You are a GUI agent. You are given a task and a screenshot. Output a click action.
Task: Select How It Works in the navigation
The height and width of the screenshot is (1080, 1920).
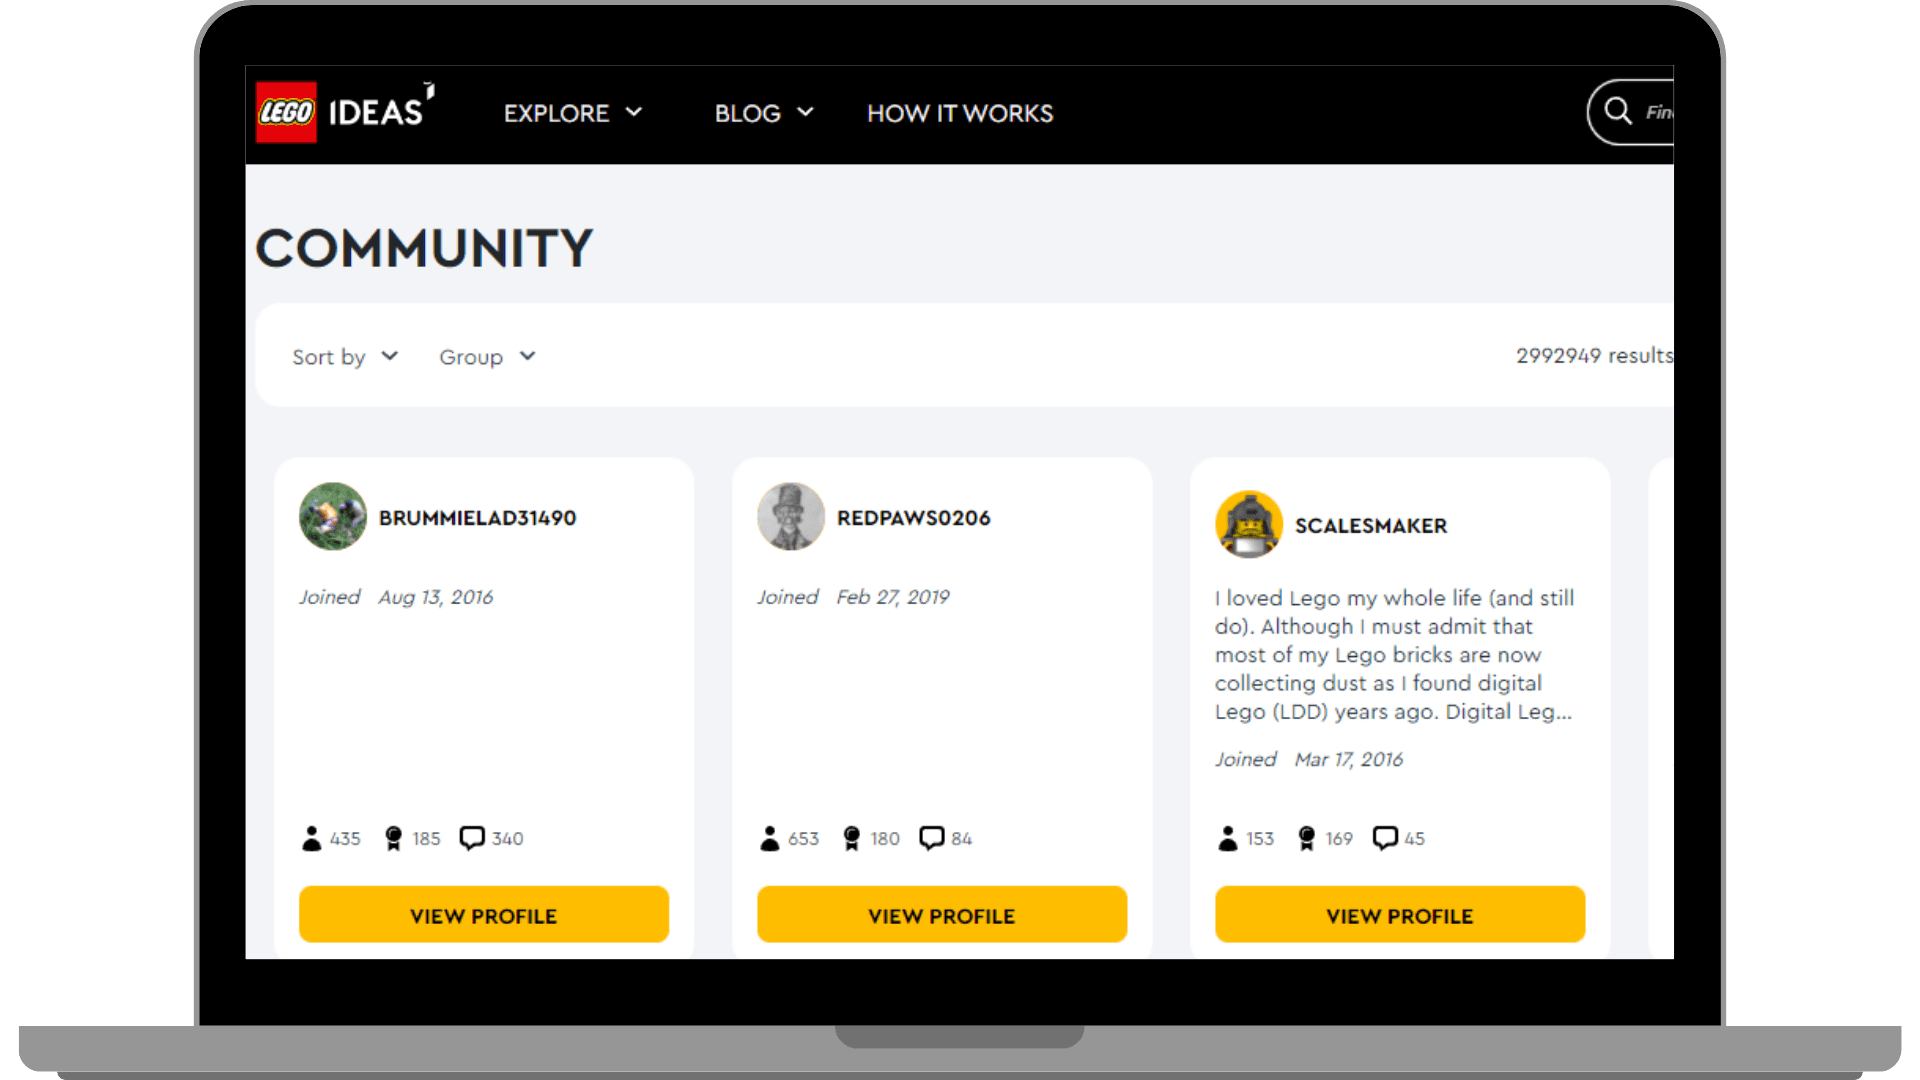[x=959, y=113]
